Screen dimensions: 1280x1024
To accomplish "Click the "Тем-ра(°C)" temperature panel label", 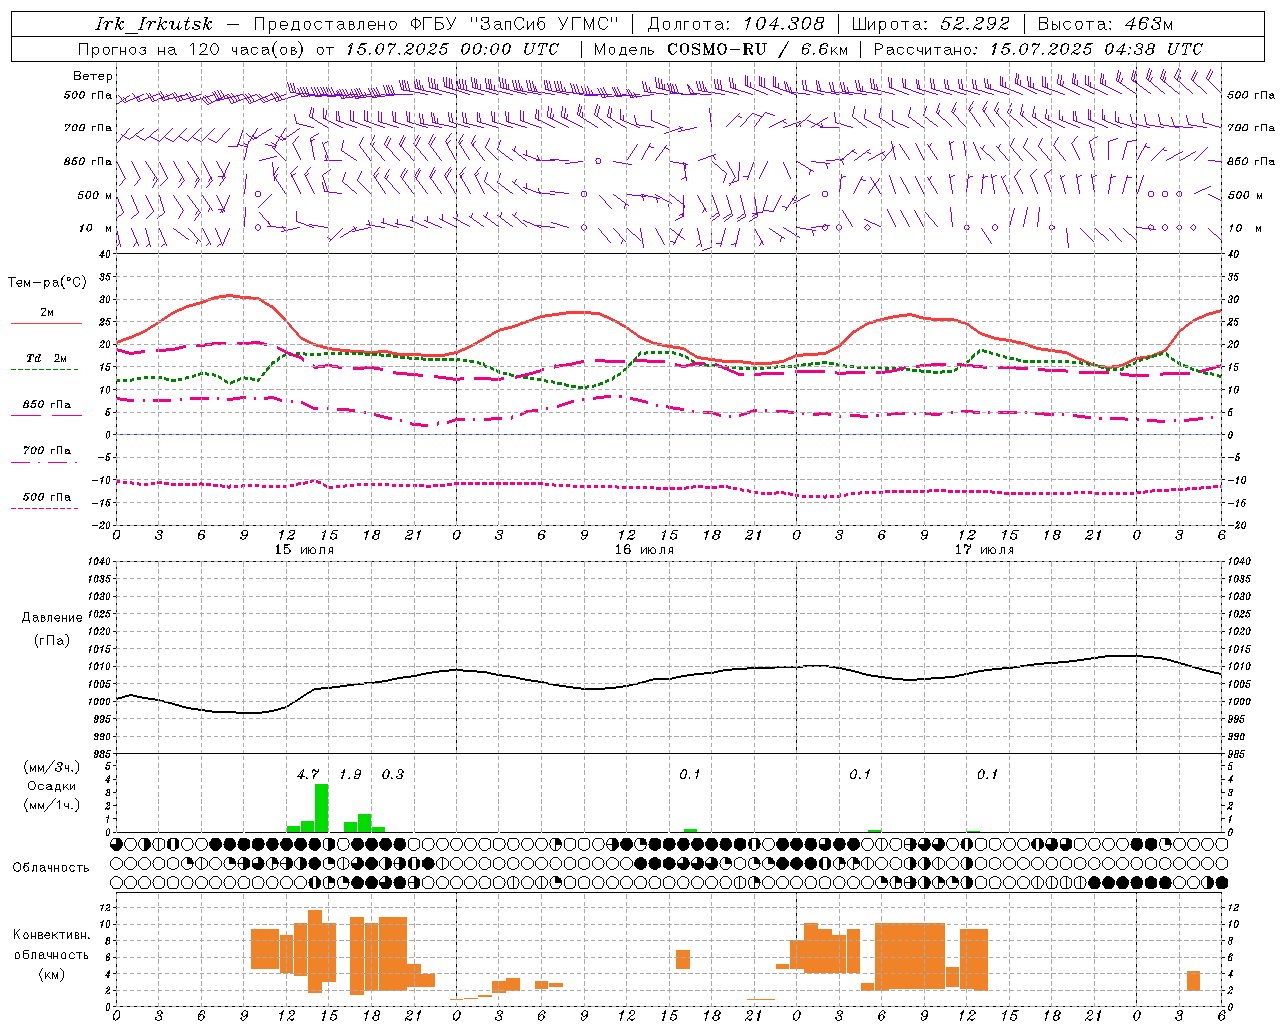I will (47, 283).
